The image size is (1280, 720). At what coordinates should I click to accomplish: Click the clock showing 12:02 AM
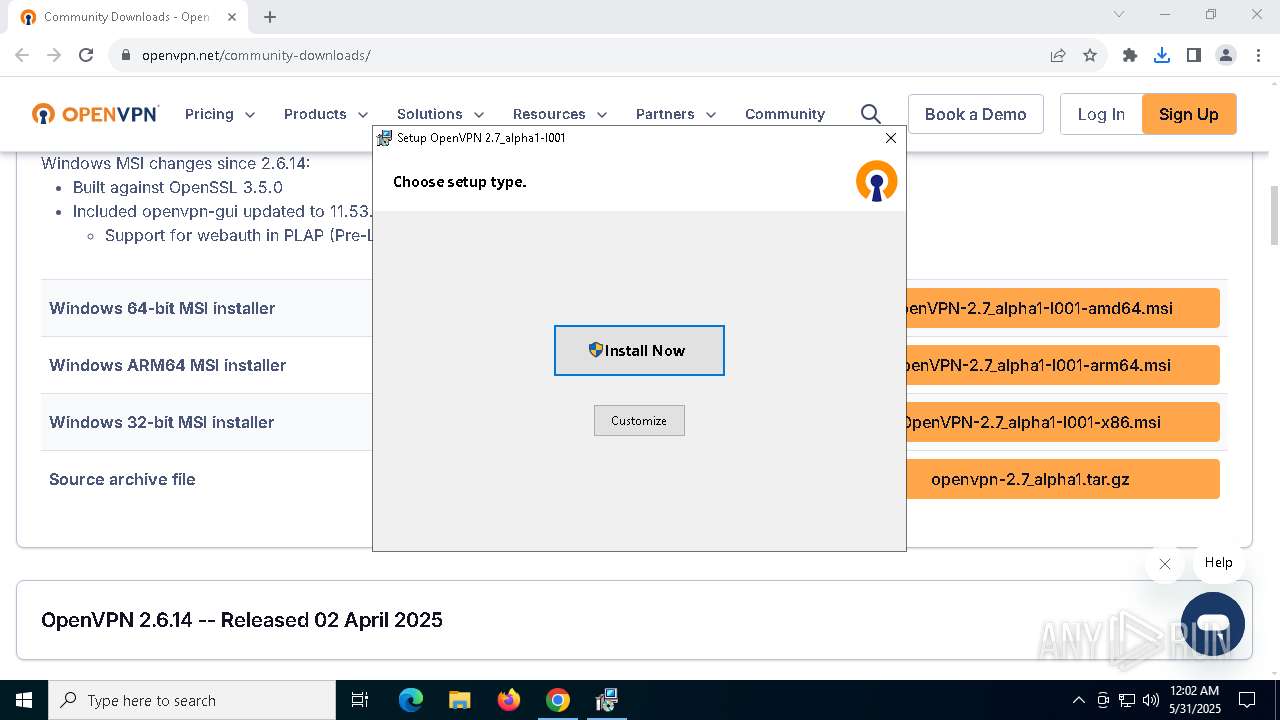[x=1195, y=700]
